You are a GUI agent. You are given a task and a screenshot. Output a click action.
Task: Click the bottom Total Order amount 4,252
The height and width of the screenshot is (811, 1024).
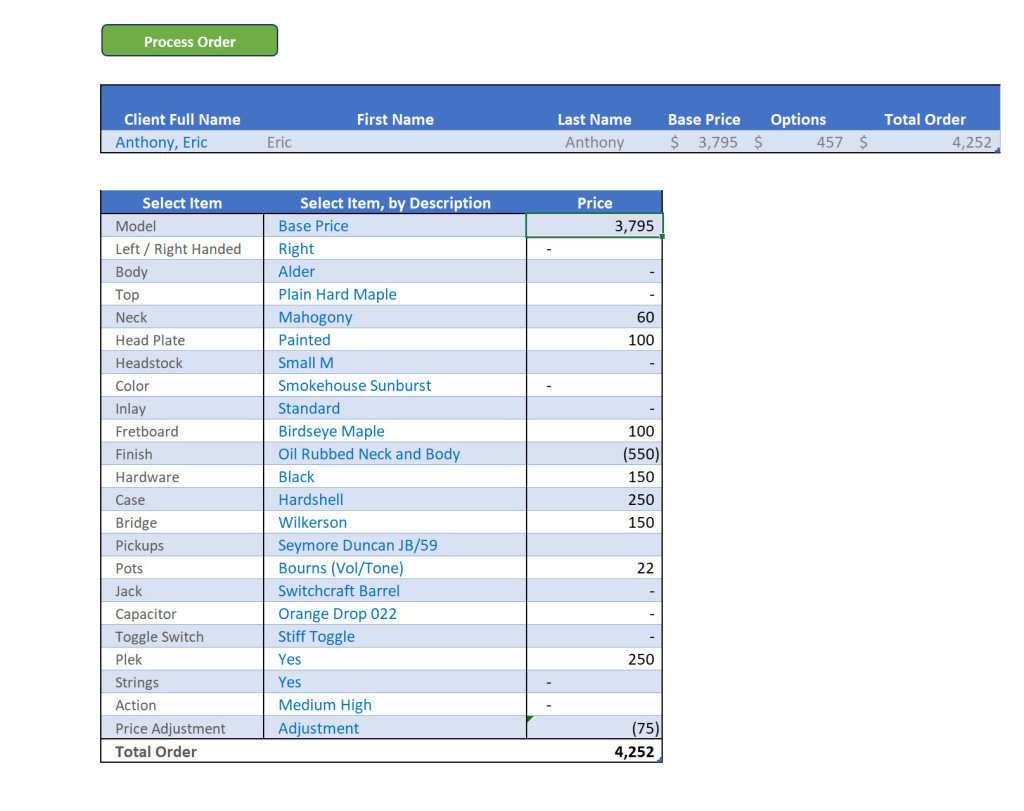[x=633, y=752]
